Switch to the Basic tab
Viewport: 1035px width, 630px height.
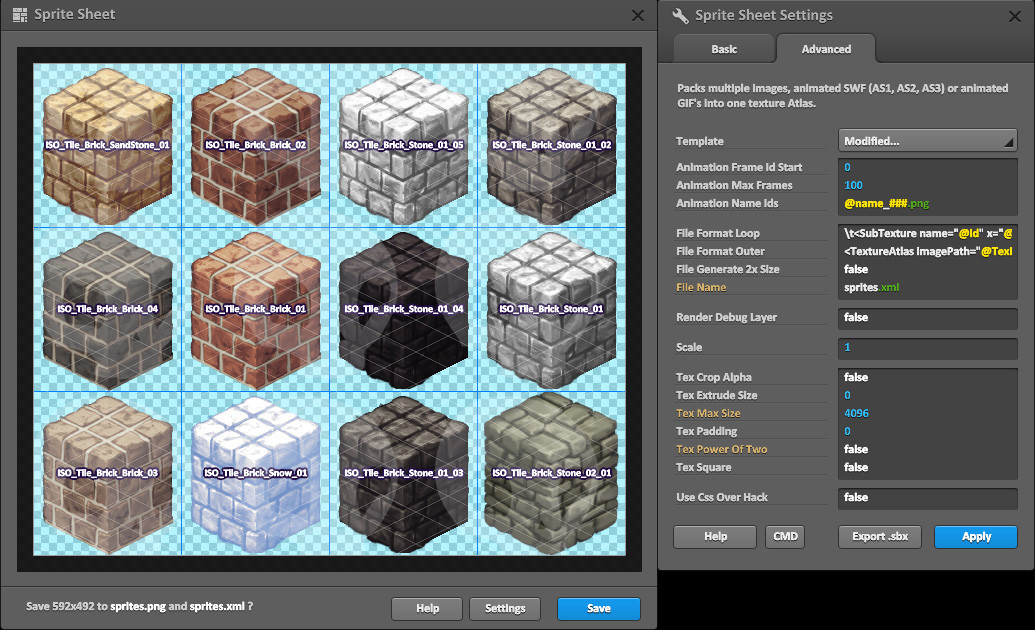(x=723, y=48)
